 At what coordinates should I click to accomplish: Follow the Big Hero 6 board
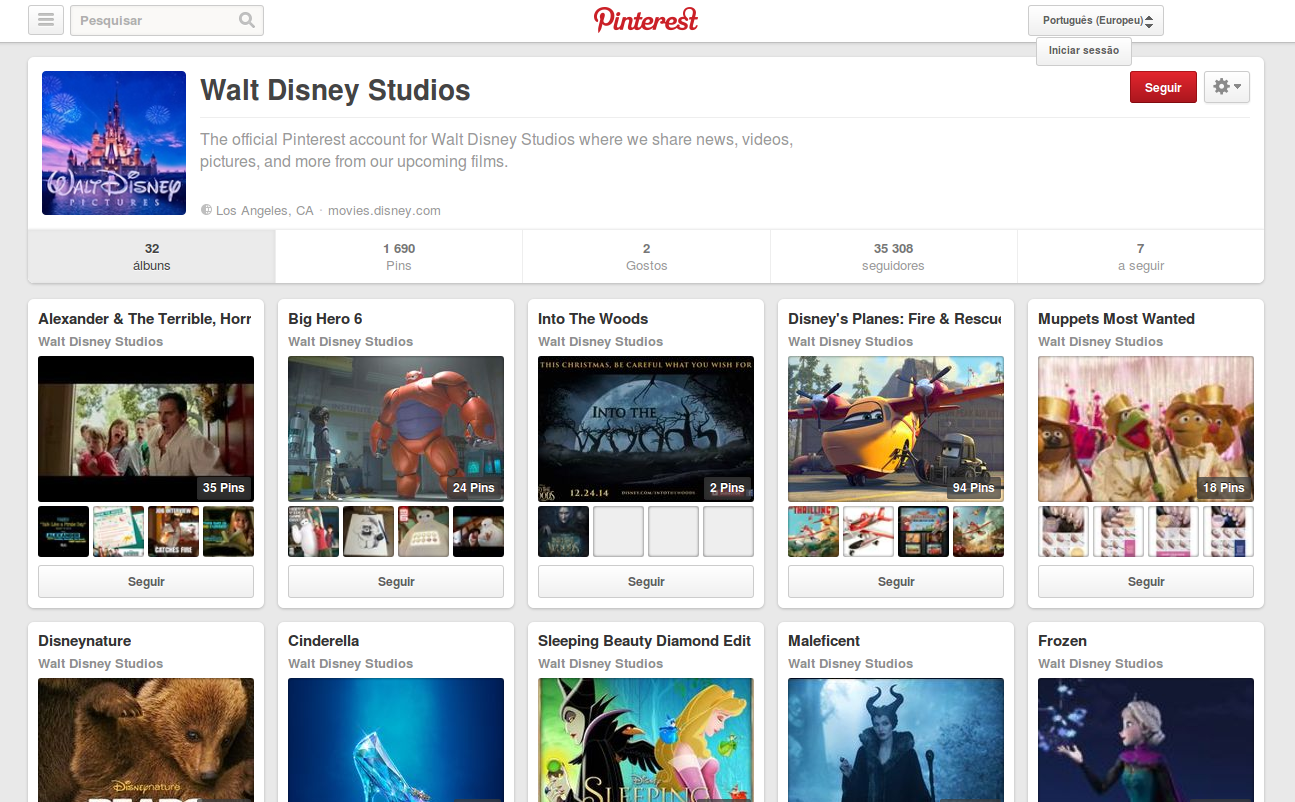point(396,582)
